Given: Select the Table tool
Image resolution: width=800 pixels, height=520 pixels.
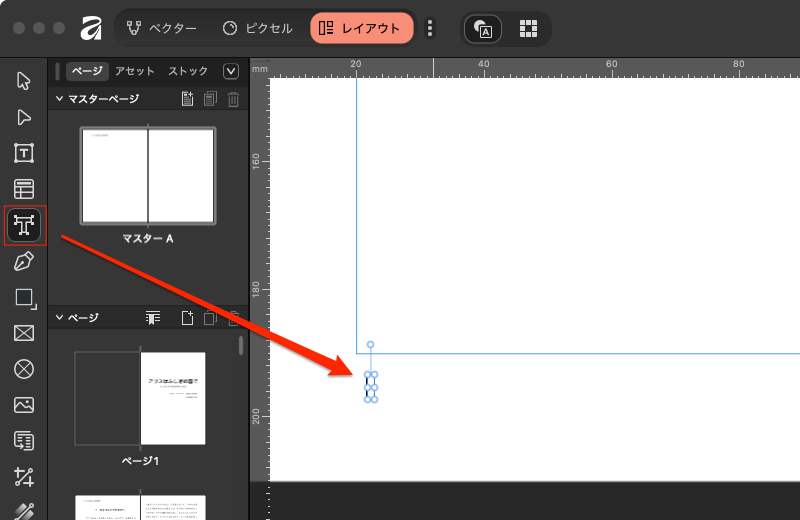Looking at the screenshot, I should [x=24, y=189].
